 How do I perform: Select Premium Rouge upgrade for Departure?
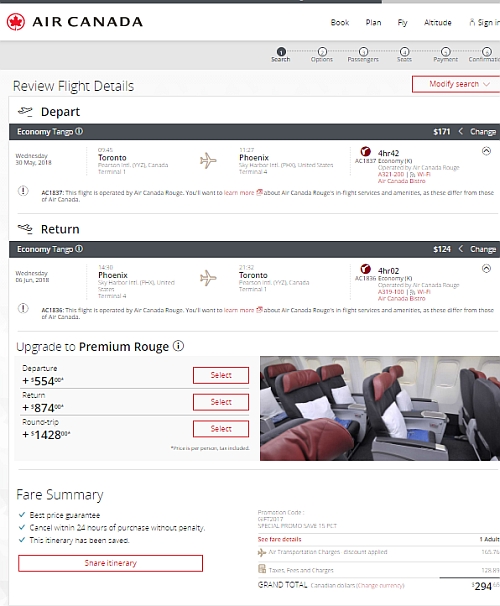tap(221, 375)
